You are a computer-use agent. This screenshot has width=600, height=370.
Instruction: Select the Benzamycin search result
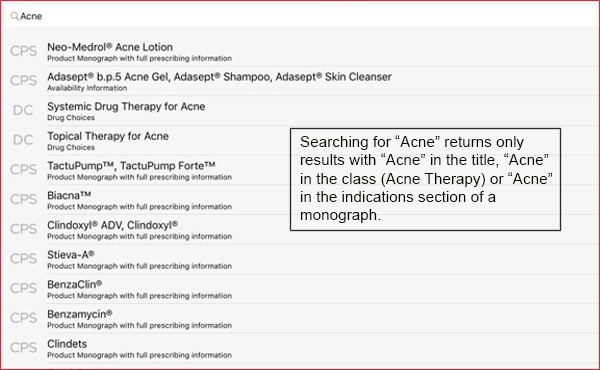[x=302, y=319]
